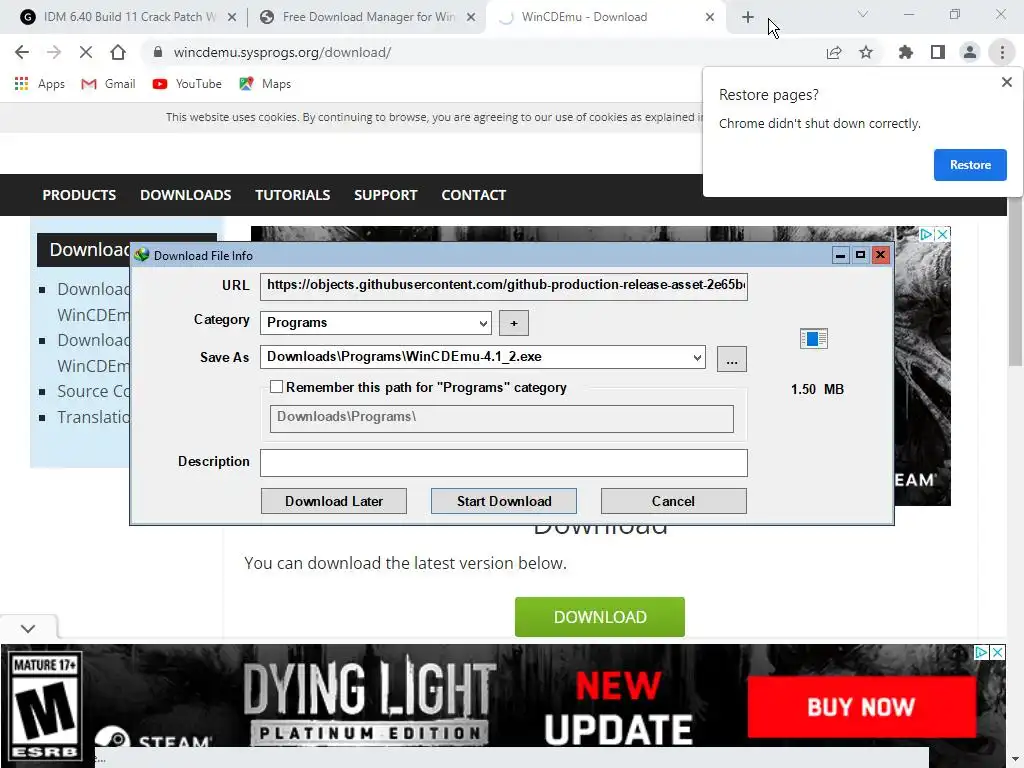Open the TUTORIALS menu
Image resolution: width=1024 pixels, height=768 pixels.
pos(293,195)
